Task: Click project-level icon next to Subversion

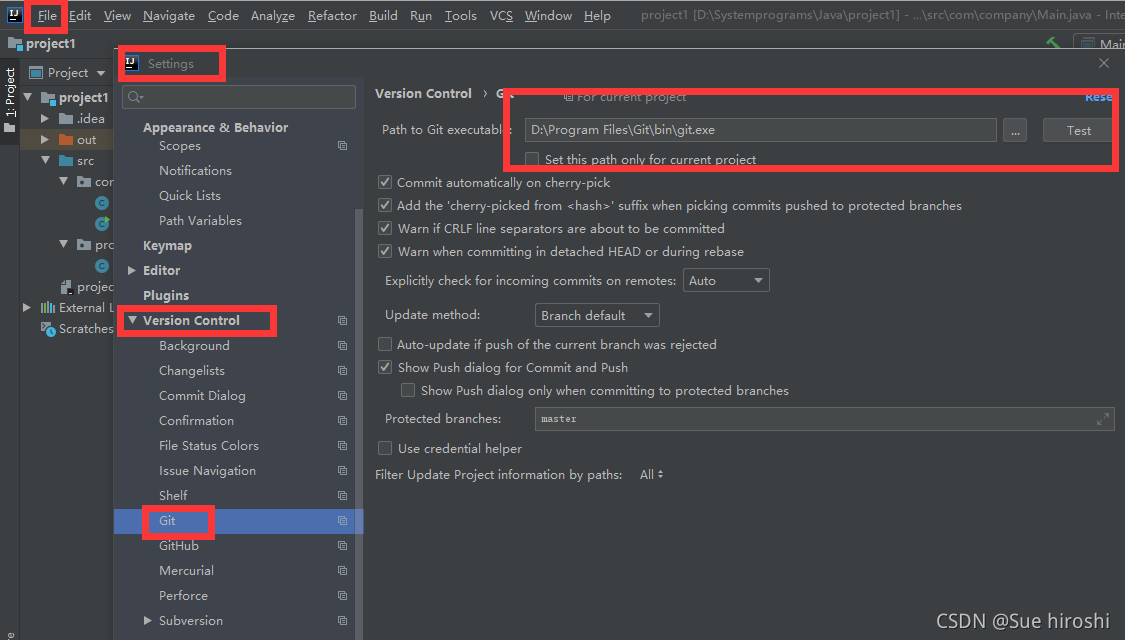Action: (x=342, y=621)
